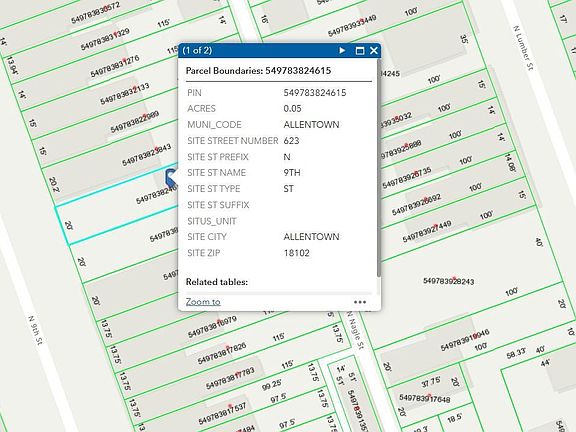Click the popup vertical scrollbar
Screen dimensions: 576x432
378,169
